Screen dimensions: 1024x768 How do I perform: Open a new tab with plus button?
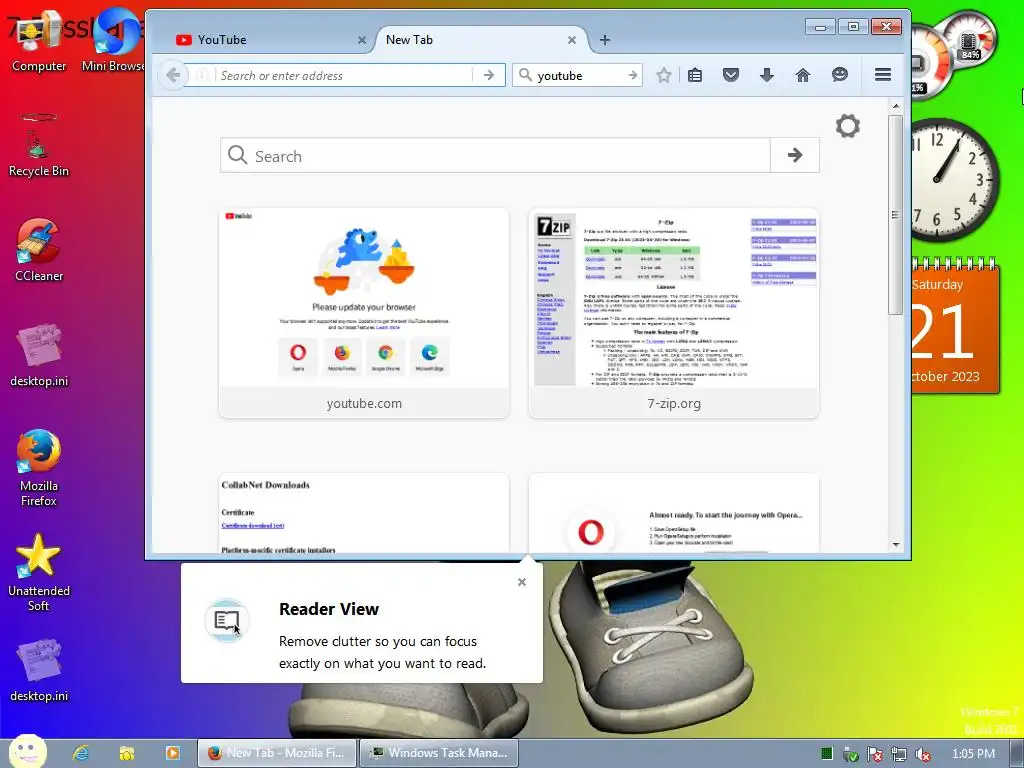pyautogui.click(x=605, y=40)
